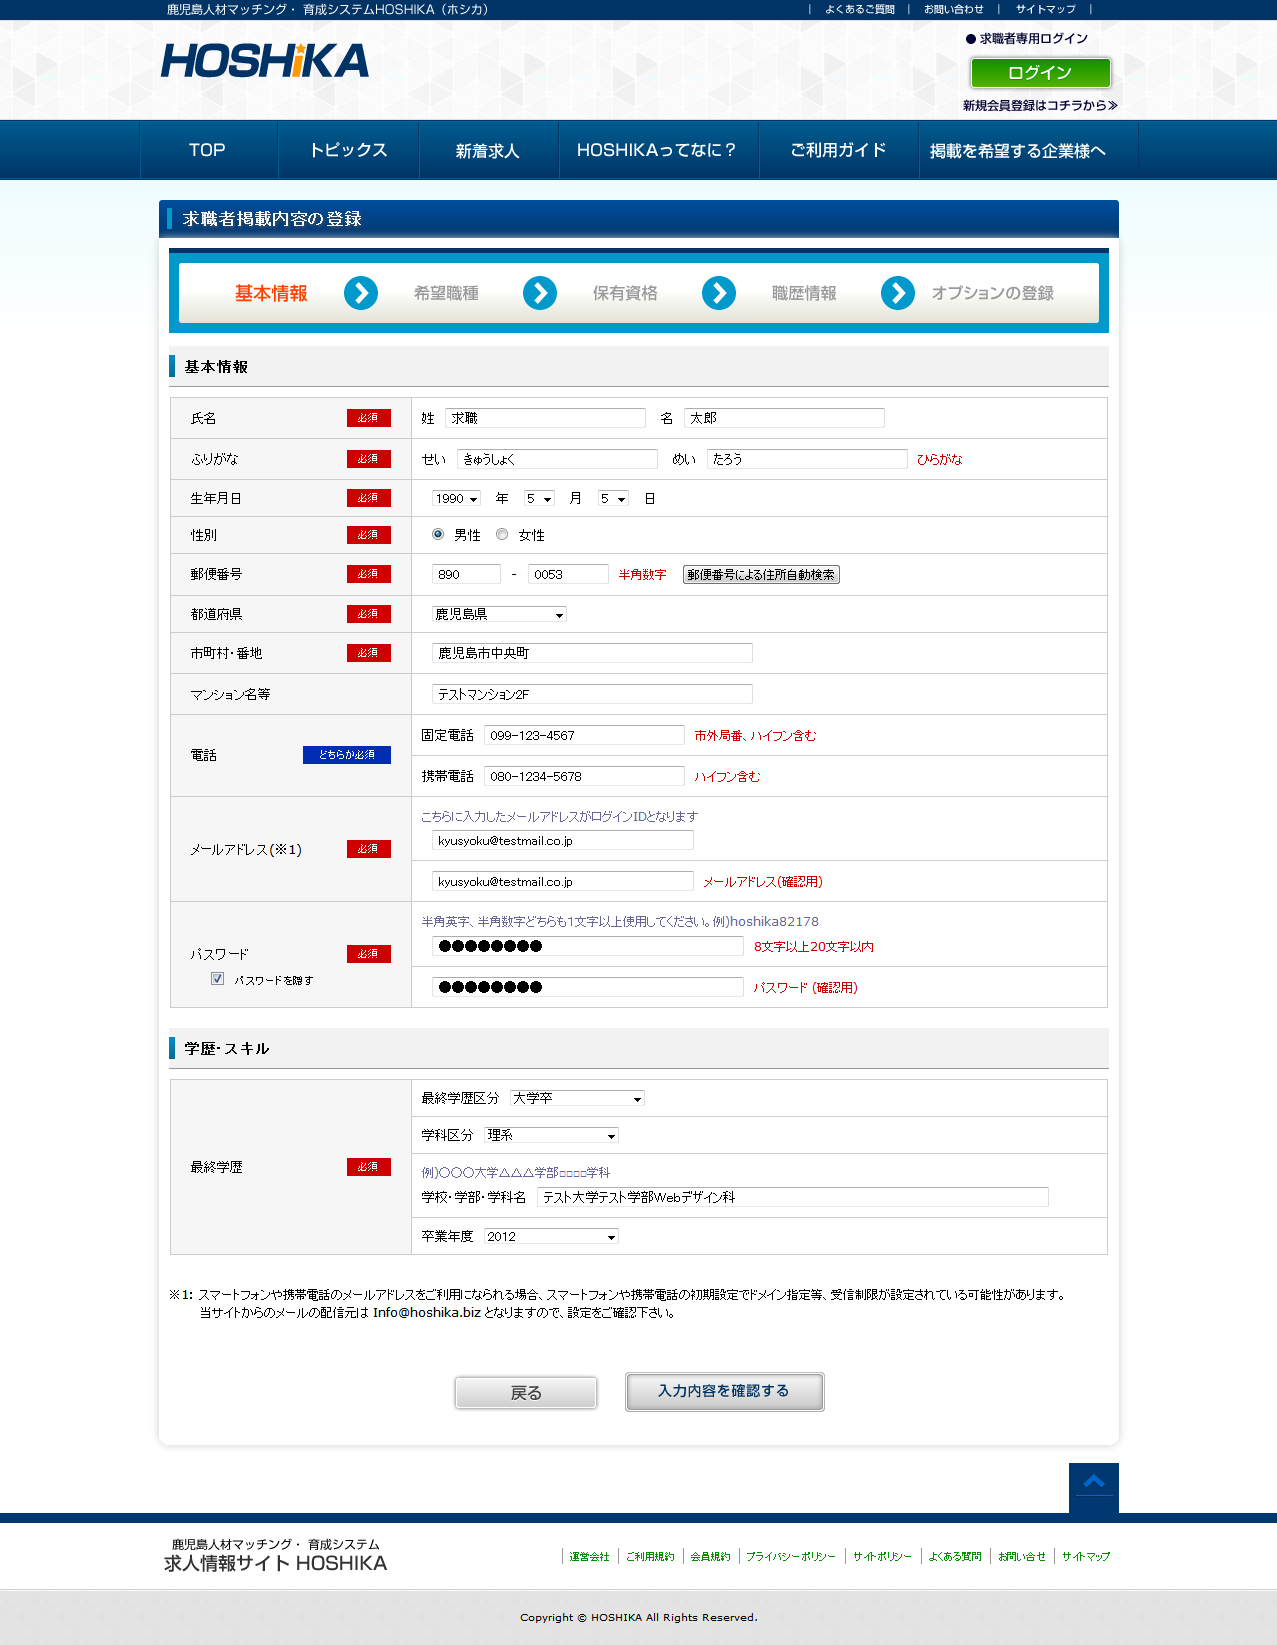Select the 男性 radio button
Image resolution: width=1277 pixels, height=1645 pixels.
pos(438,534)
